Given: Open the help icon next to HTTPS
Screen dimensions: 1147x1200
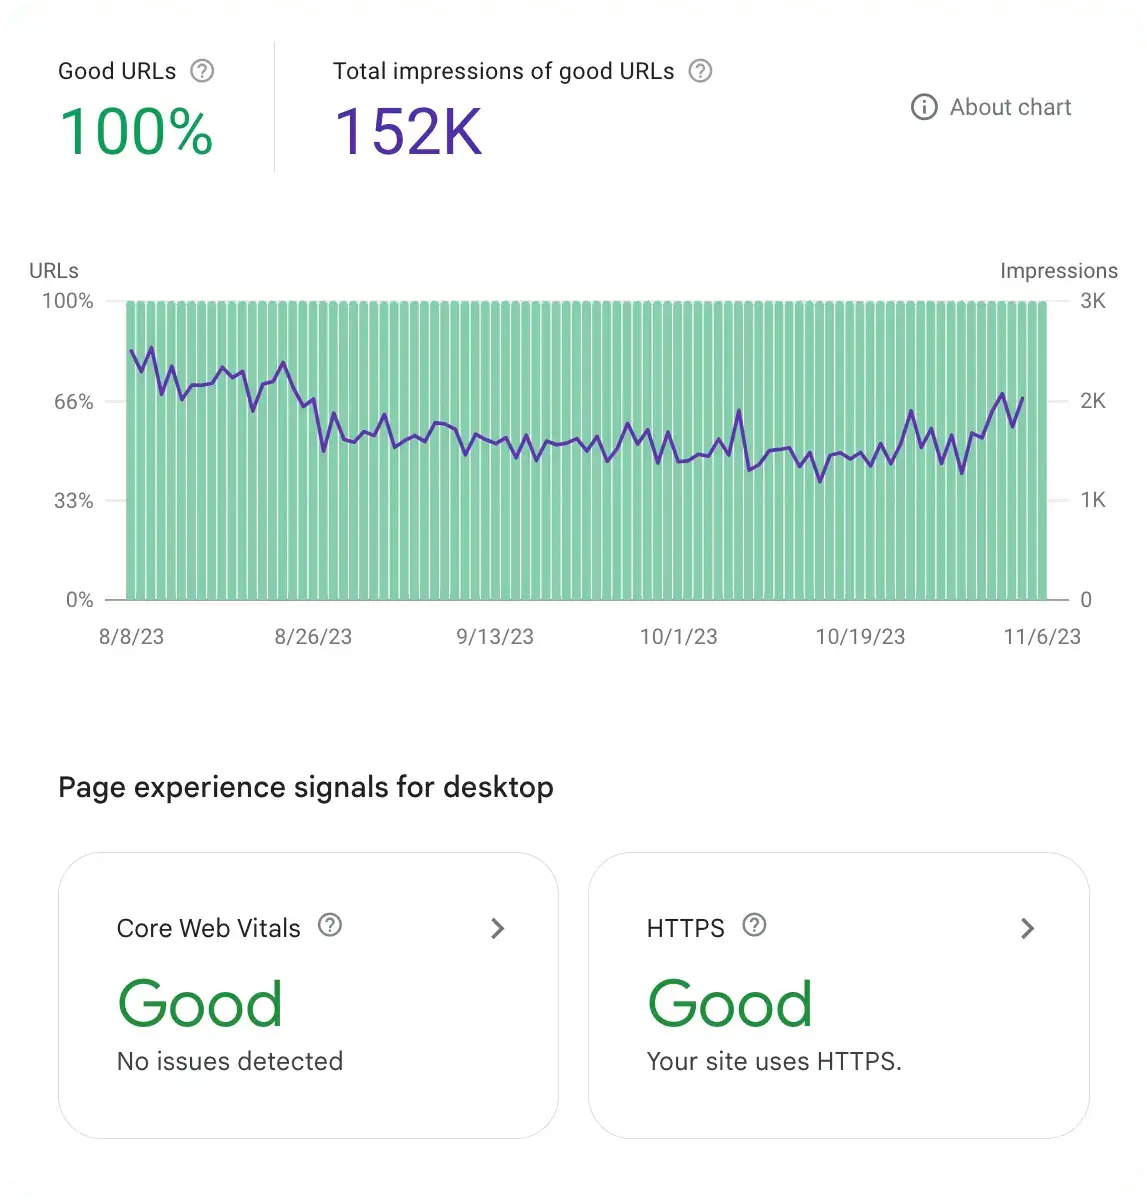Looking at the screenshot, I should 755,925.
